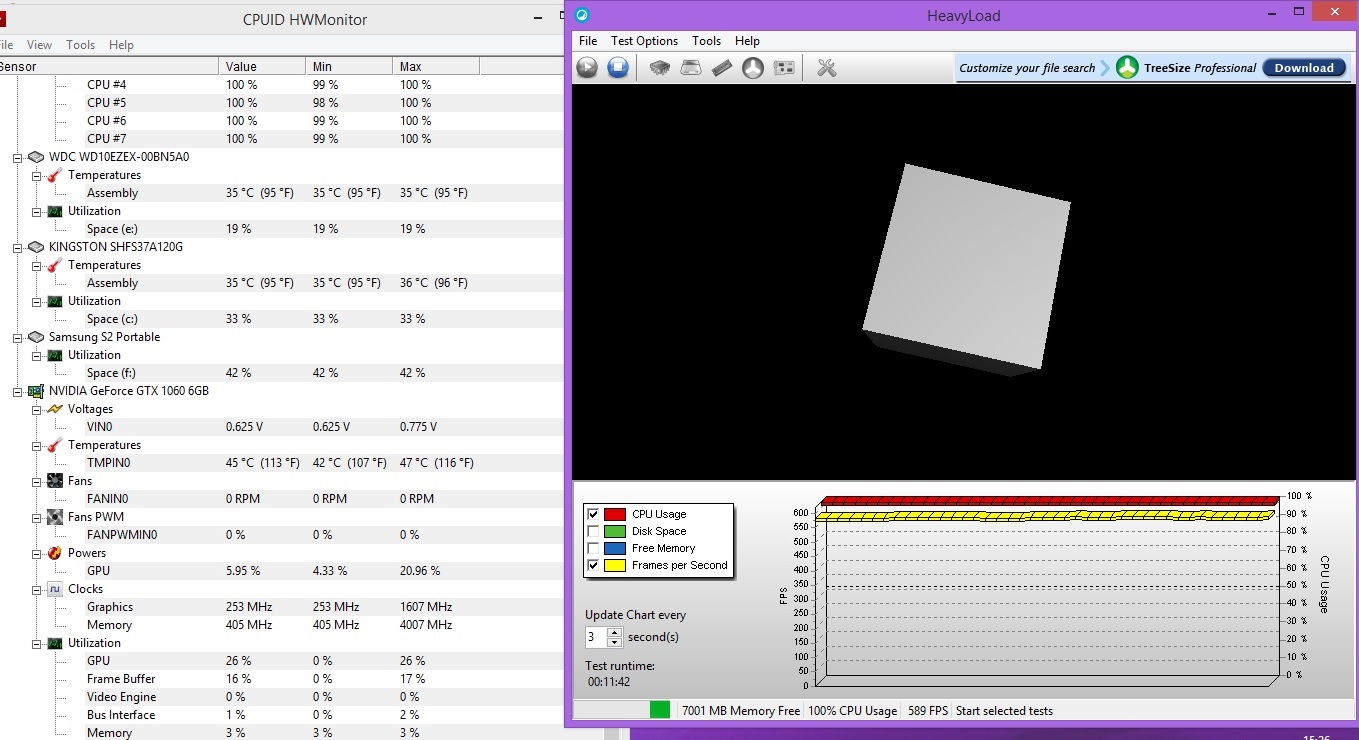The image size is (1359, 740).
Task: Toggle the hard disk write test icon
Action: tap(691, 68)
